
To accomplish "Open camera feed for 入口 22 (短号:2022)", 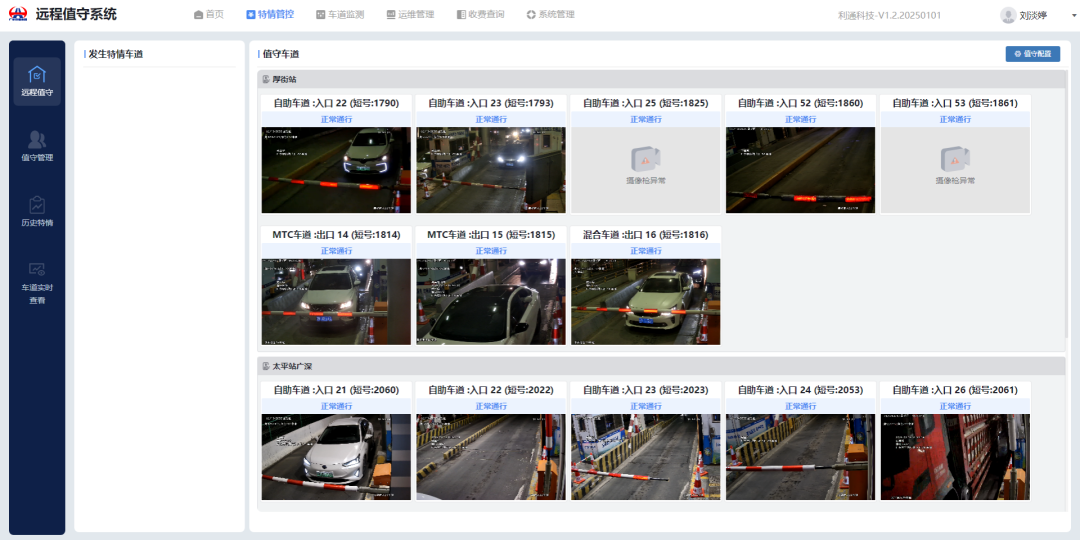I will (x=490, y=457).
